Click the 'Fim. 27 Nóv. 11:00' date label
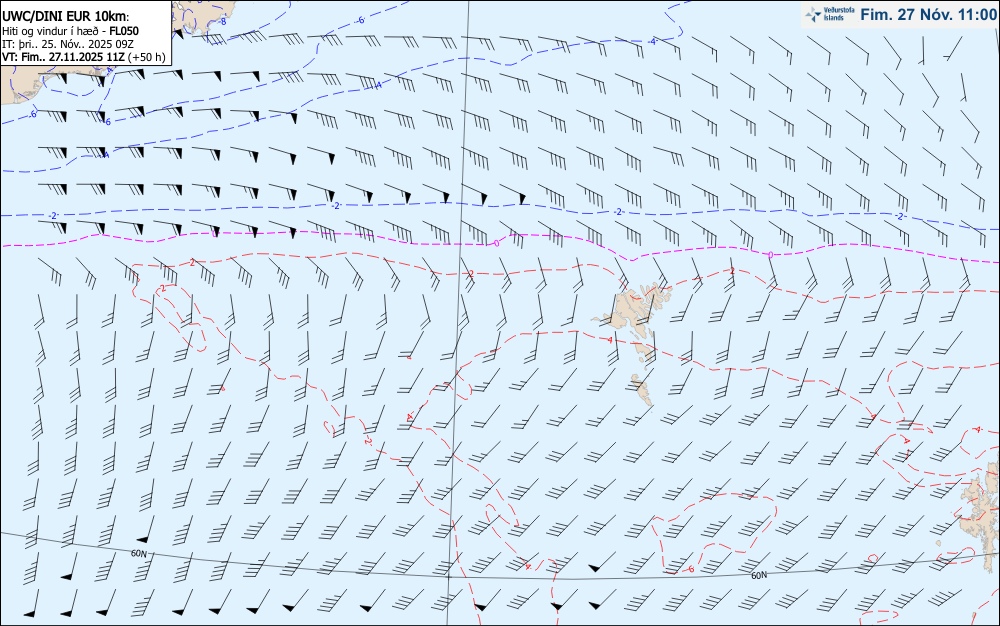Screen dimensions: 1000x626 coord(927,15)
